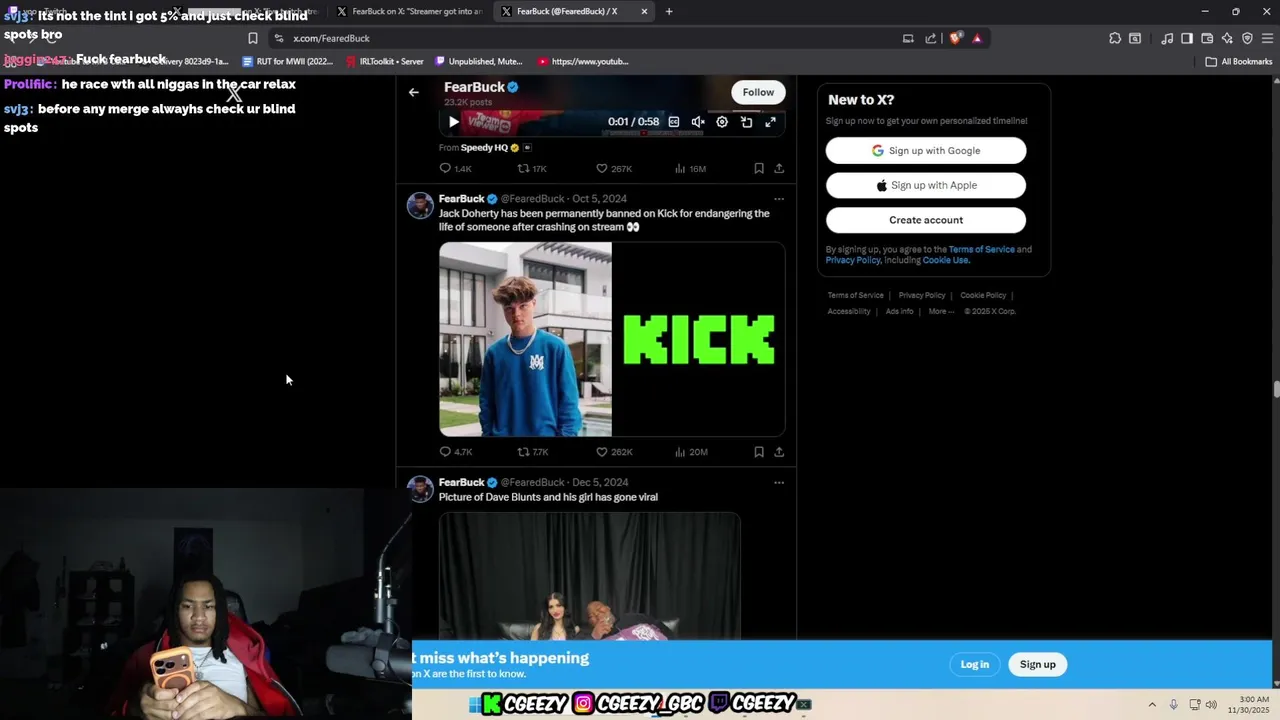The height and width of the screenshot is (720, 1280).
Task: Open more options on Jack Doherty post
Action: point(779,199)
